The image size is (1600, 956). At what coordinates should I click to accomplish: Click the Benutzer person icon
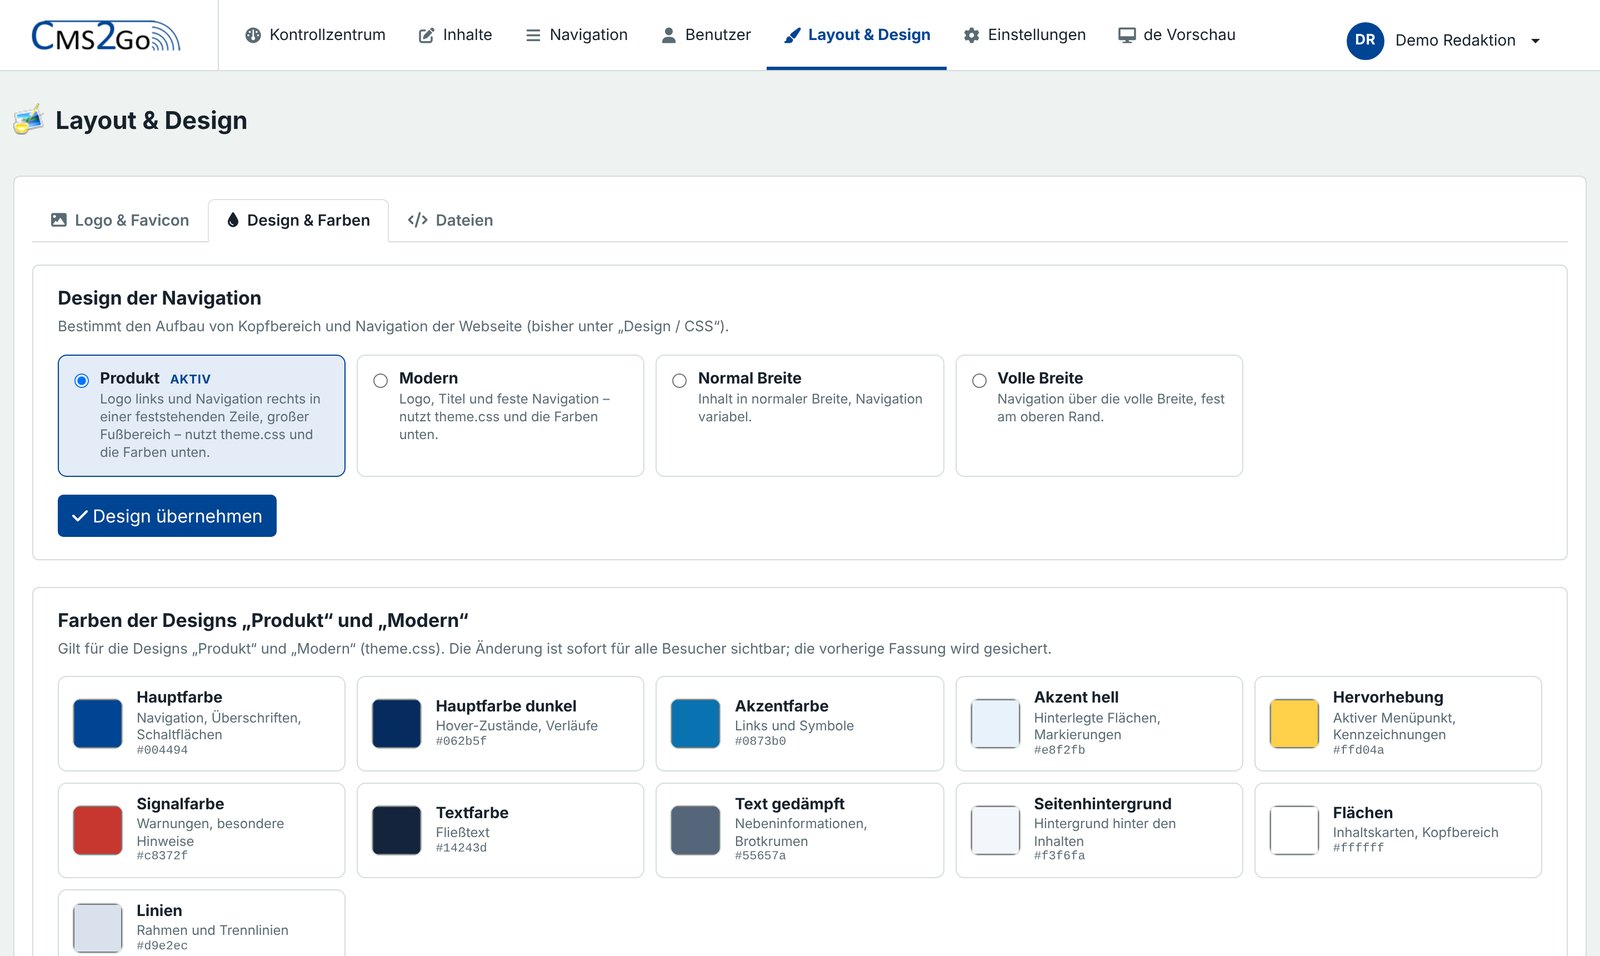pyautogui.click(x=669, y=35)
